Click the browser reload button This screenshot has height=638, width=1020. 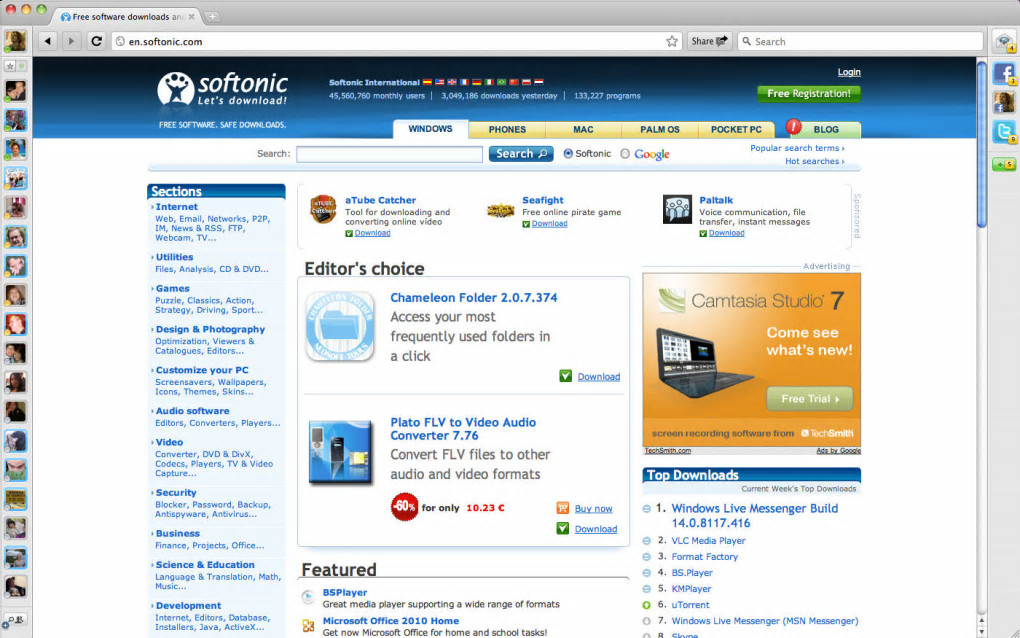pos(96,41)
